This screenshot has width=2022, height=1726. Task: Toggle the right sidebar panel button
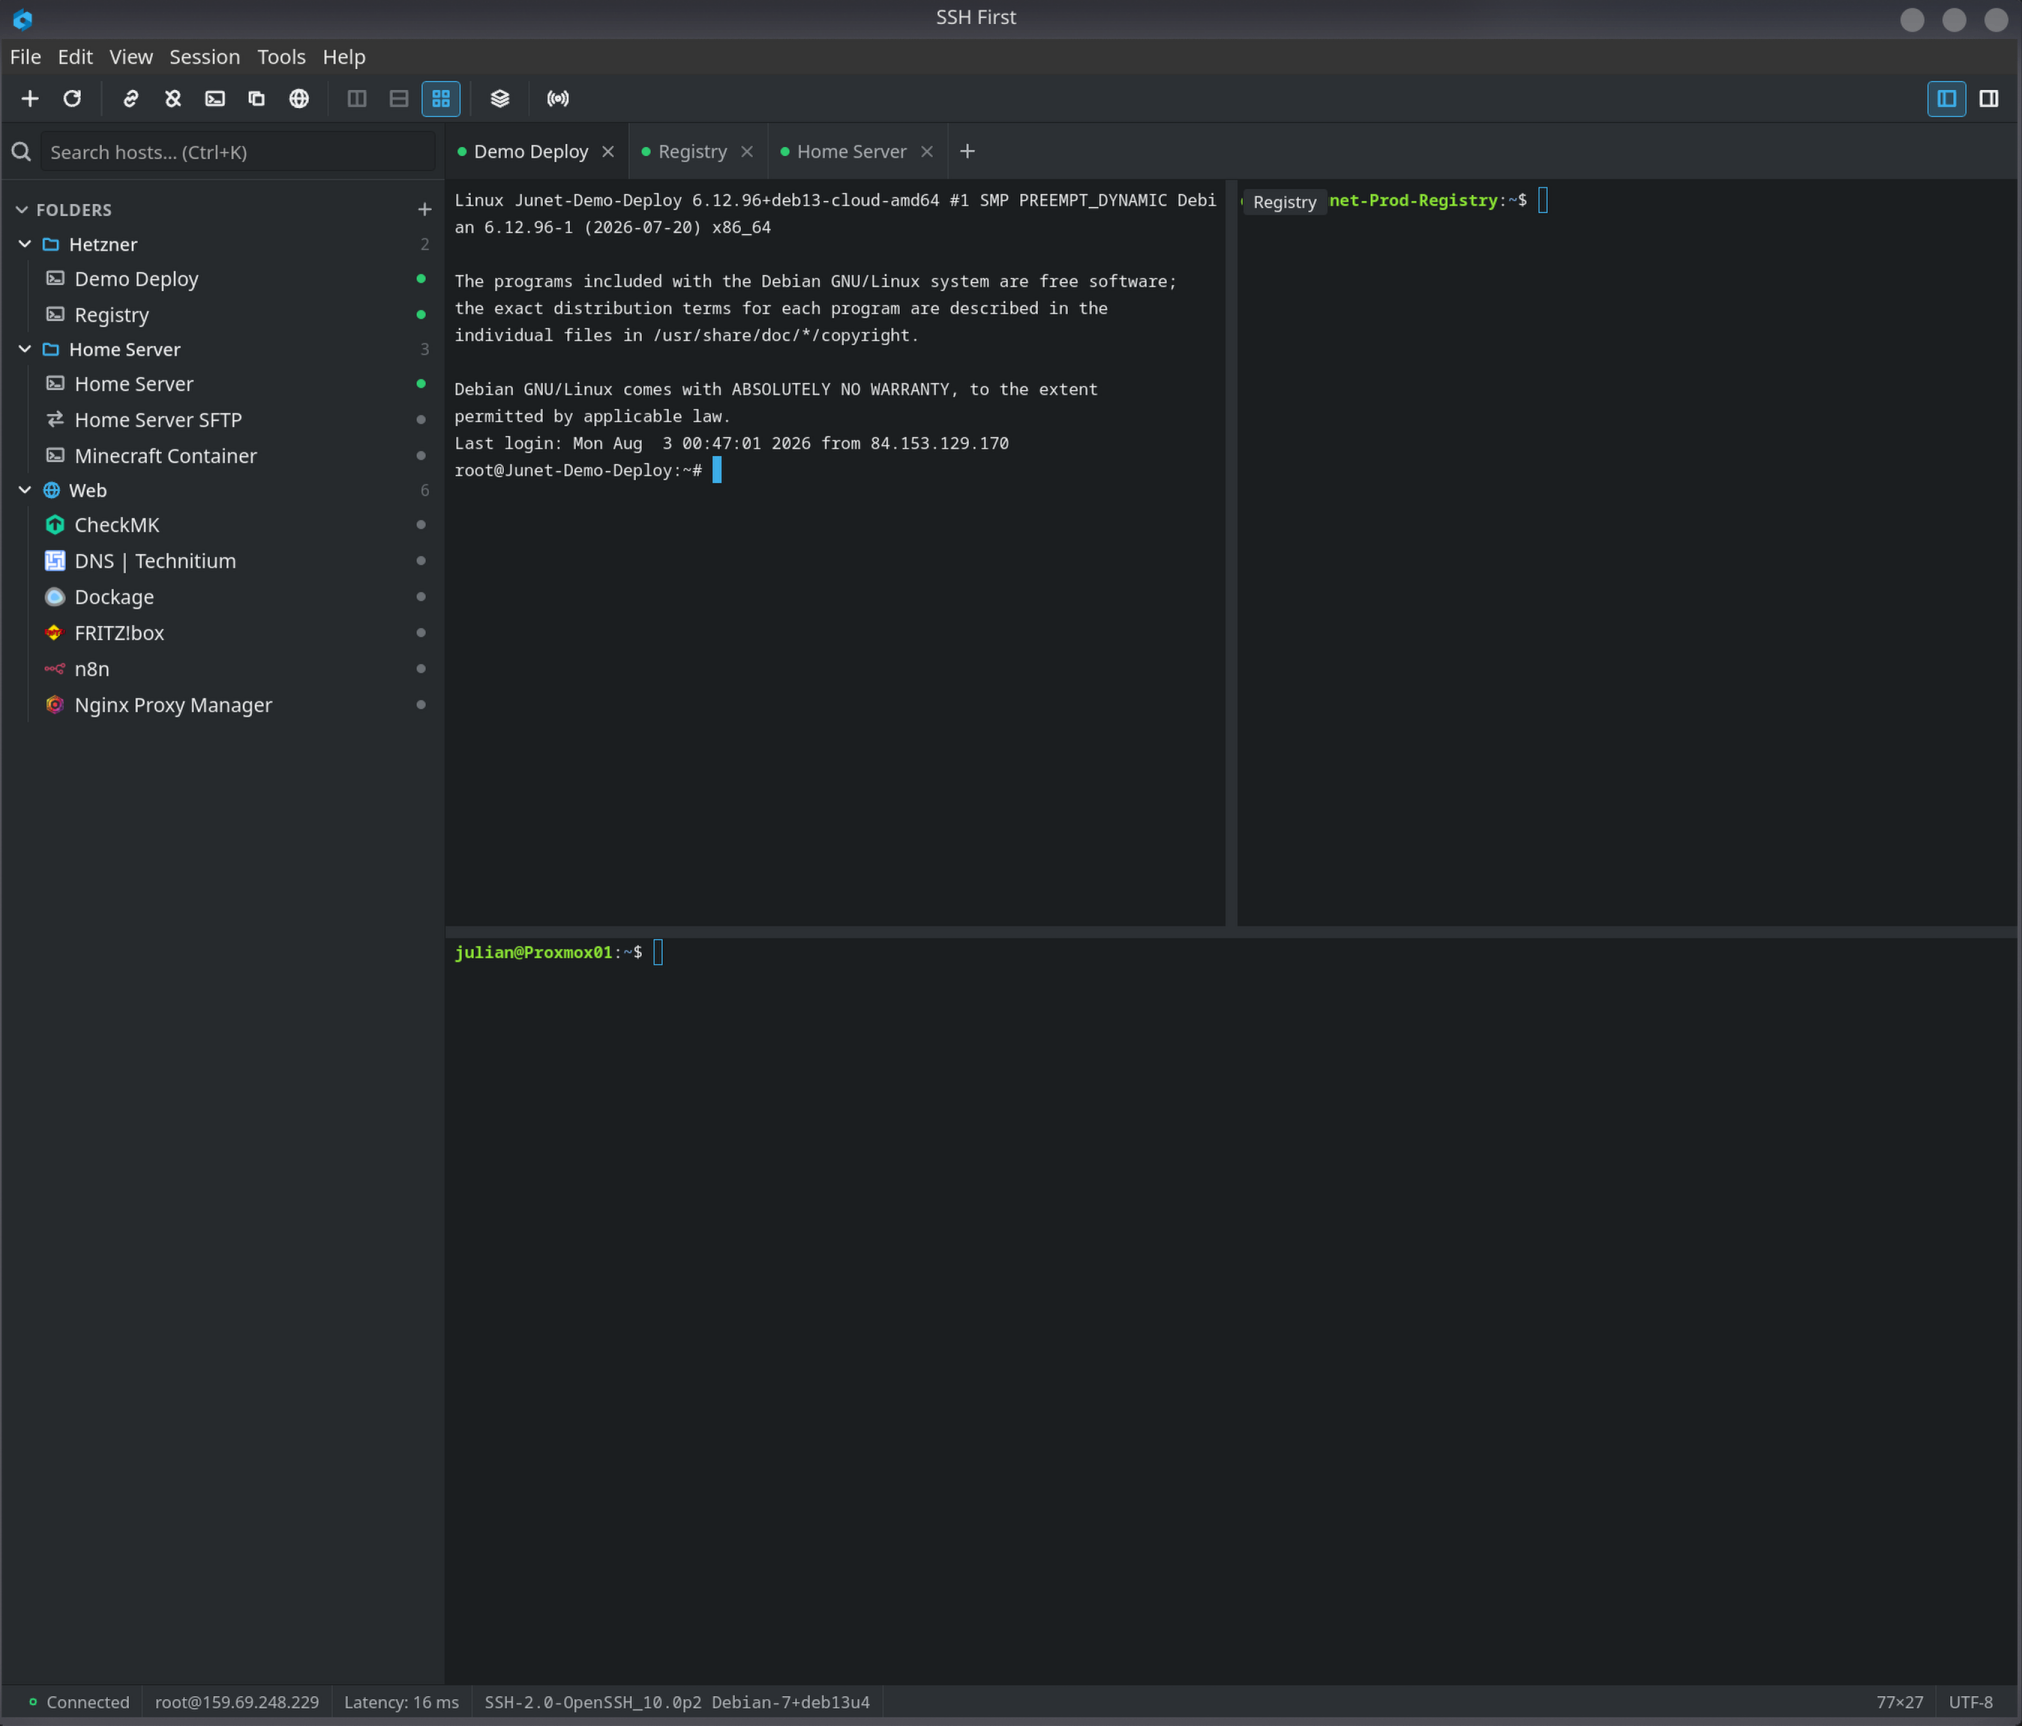point(1989,98)
